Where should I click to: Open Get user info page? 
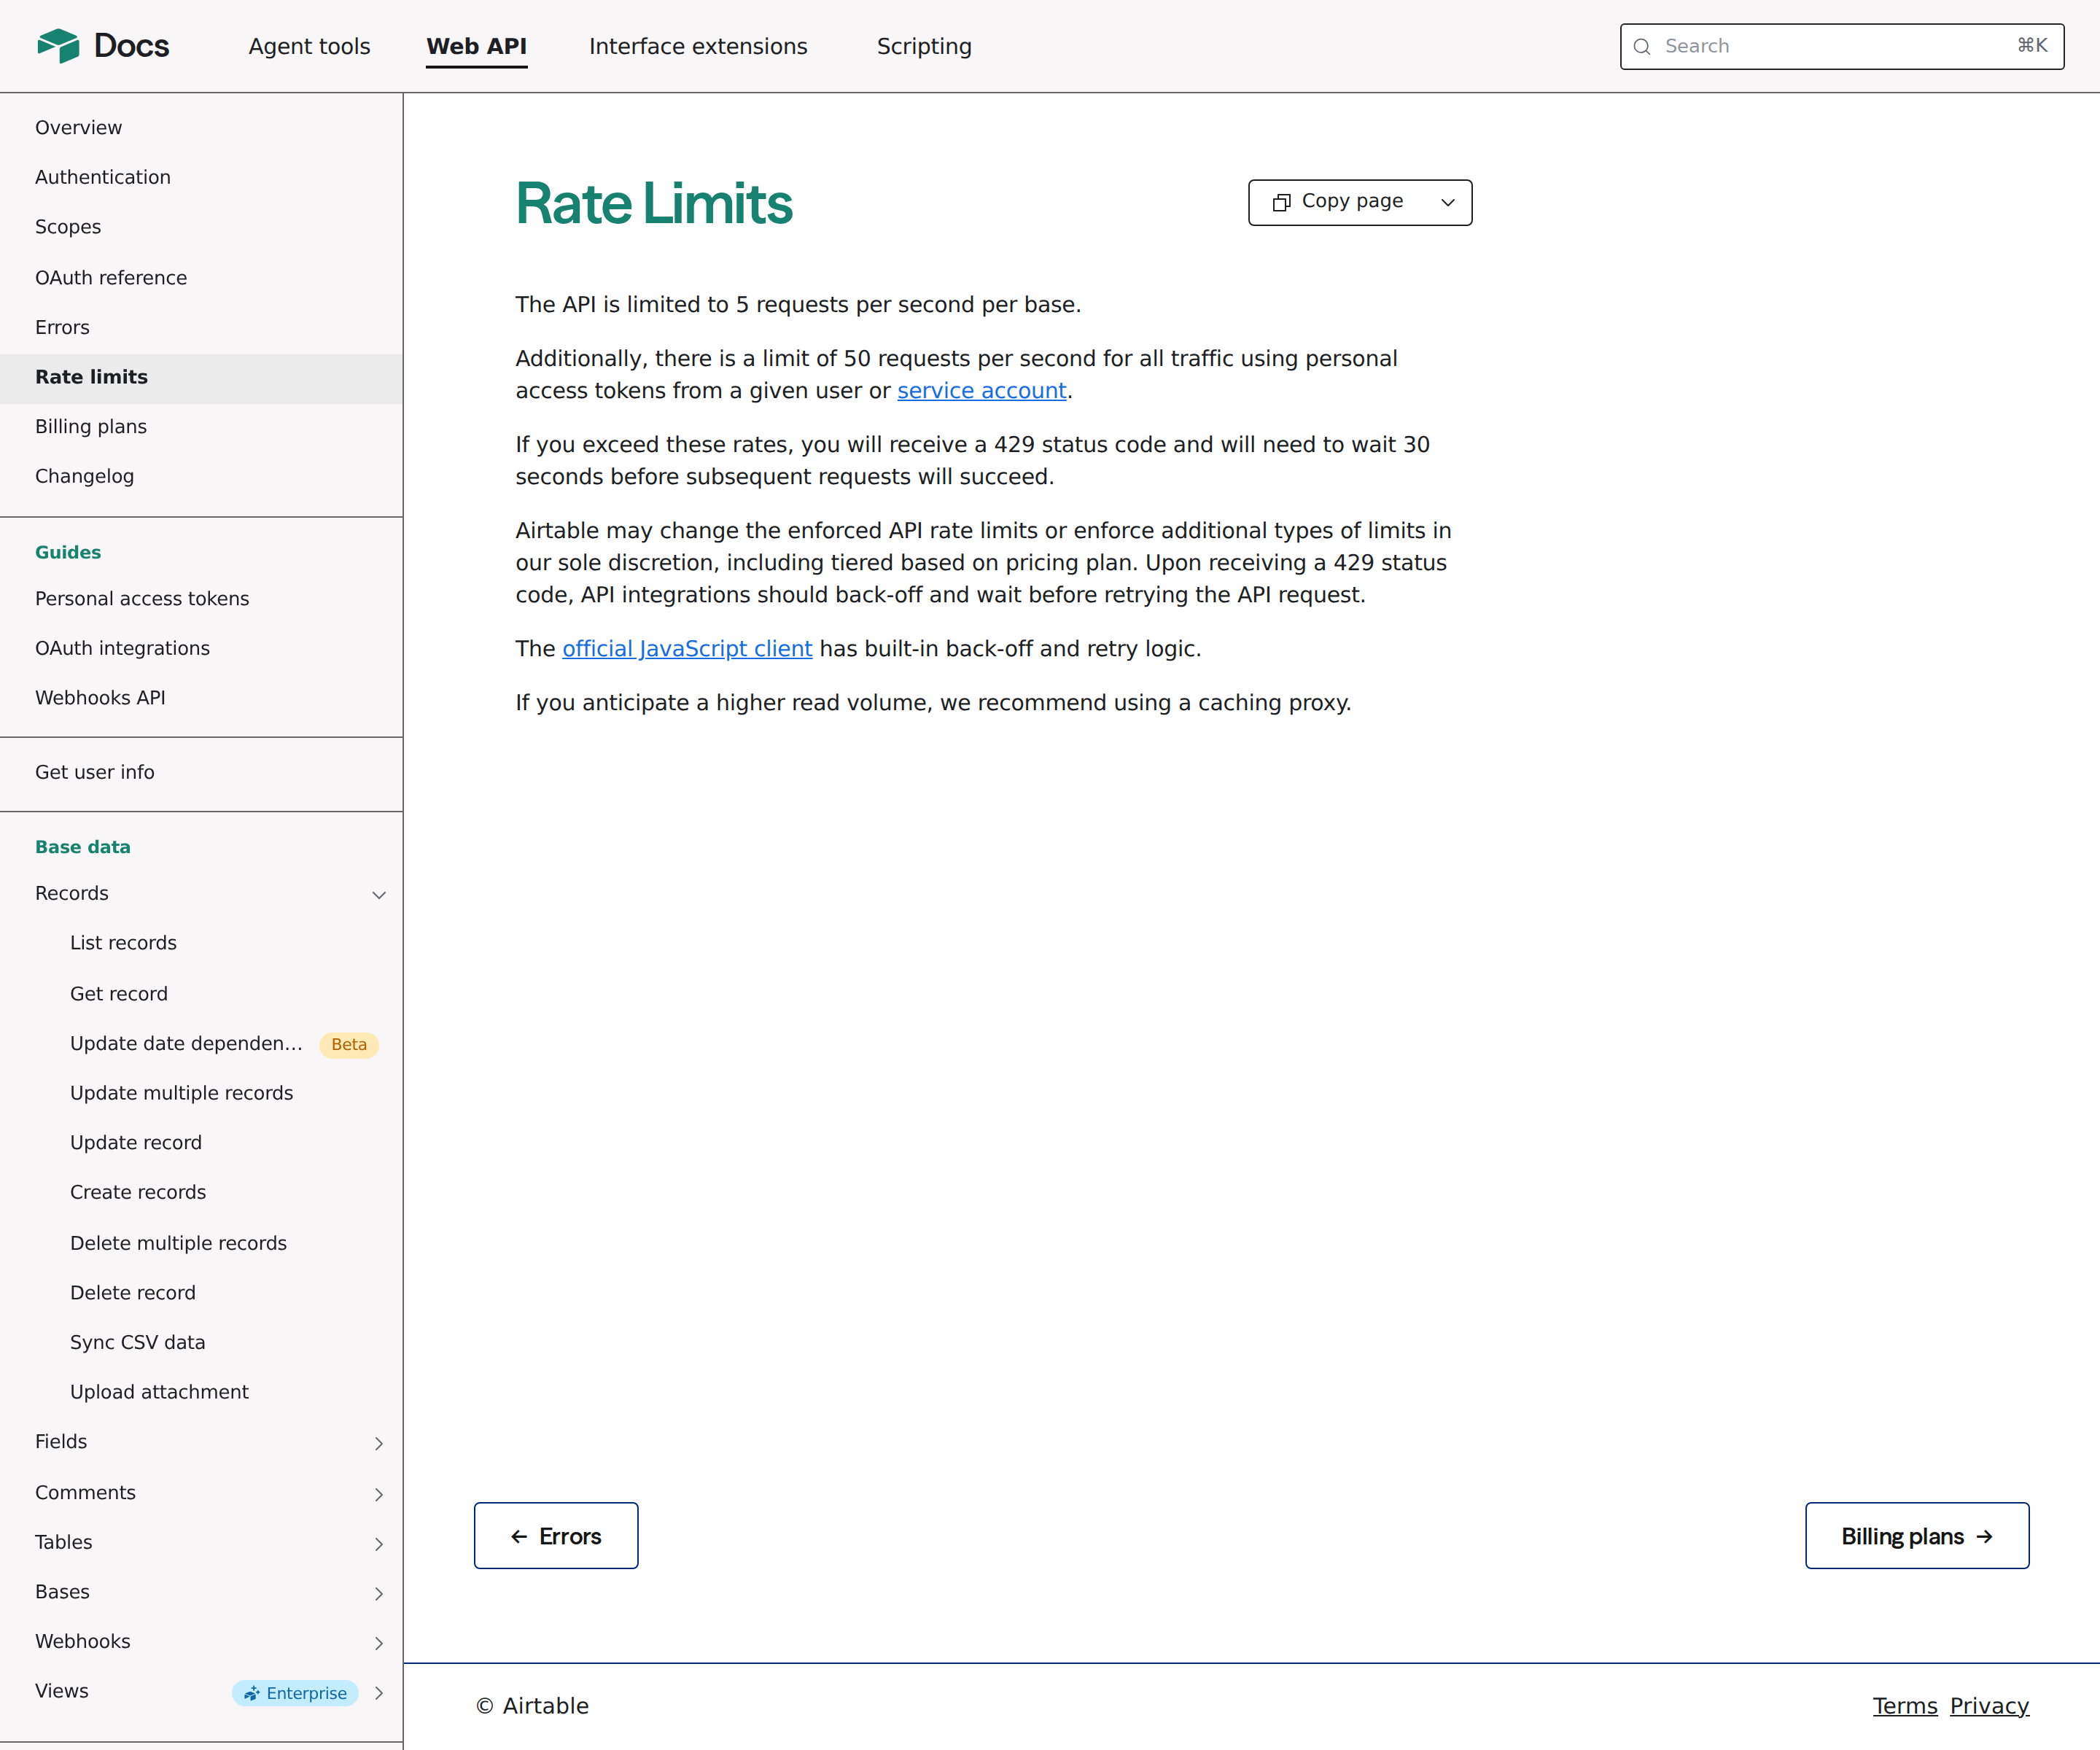click(201, 773)
